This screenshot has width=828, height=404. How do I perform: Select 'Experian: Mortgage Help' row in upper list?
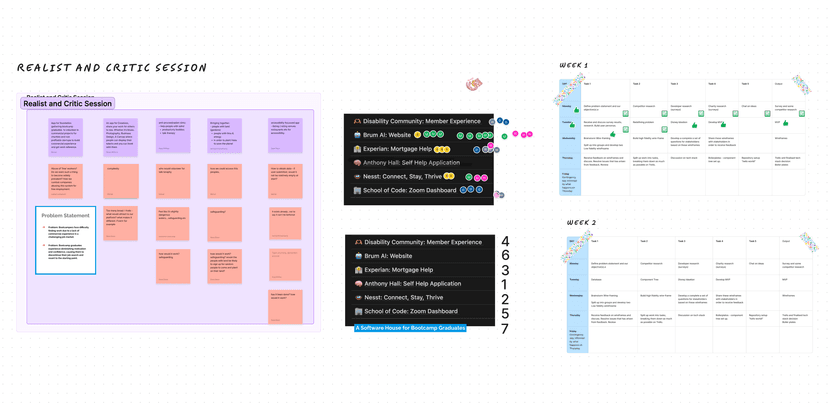pos(398,149)
